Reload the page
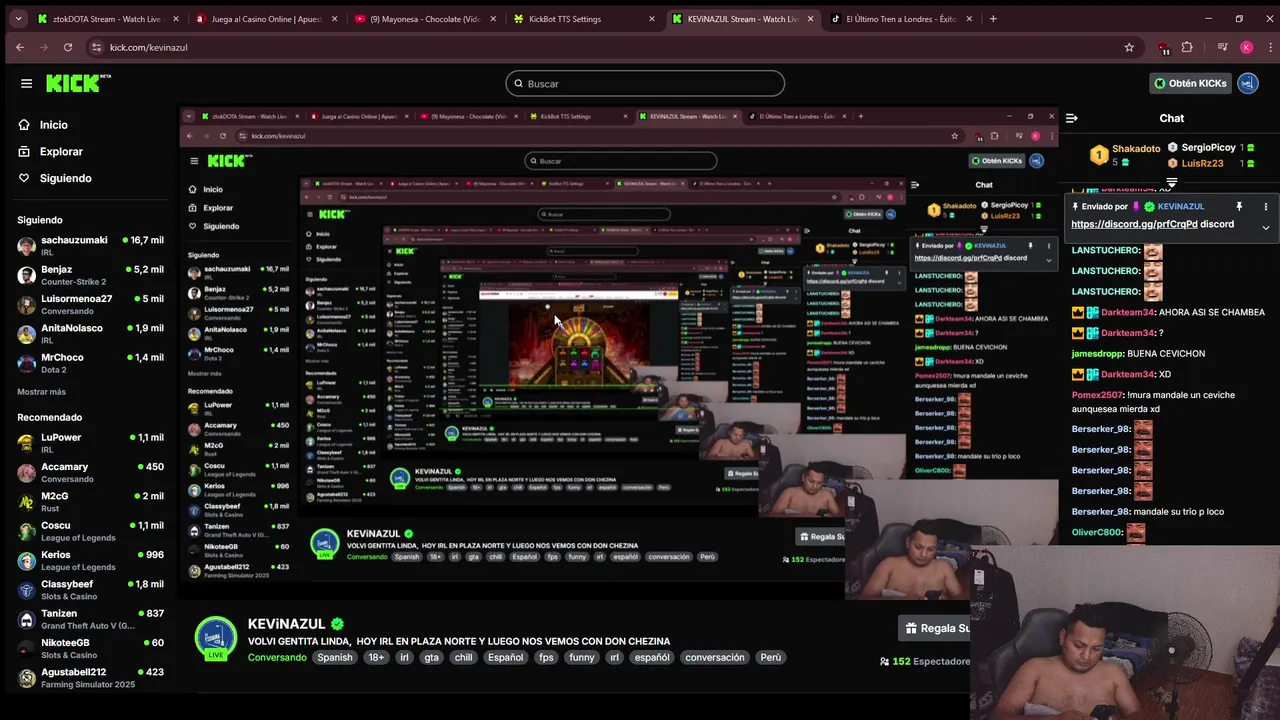The width and height of the screenshot is (1280, 720). [68, 47]
